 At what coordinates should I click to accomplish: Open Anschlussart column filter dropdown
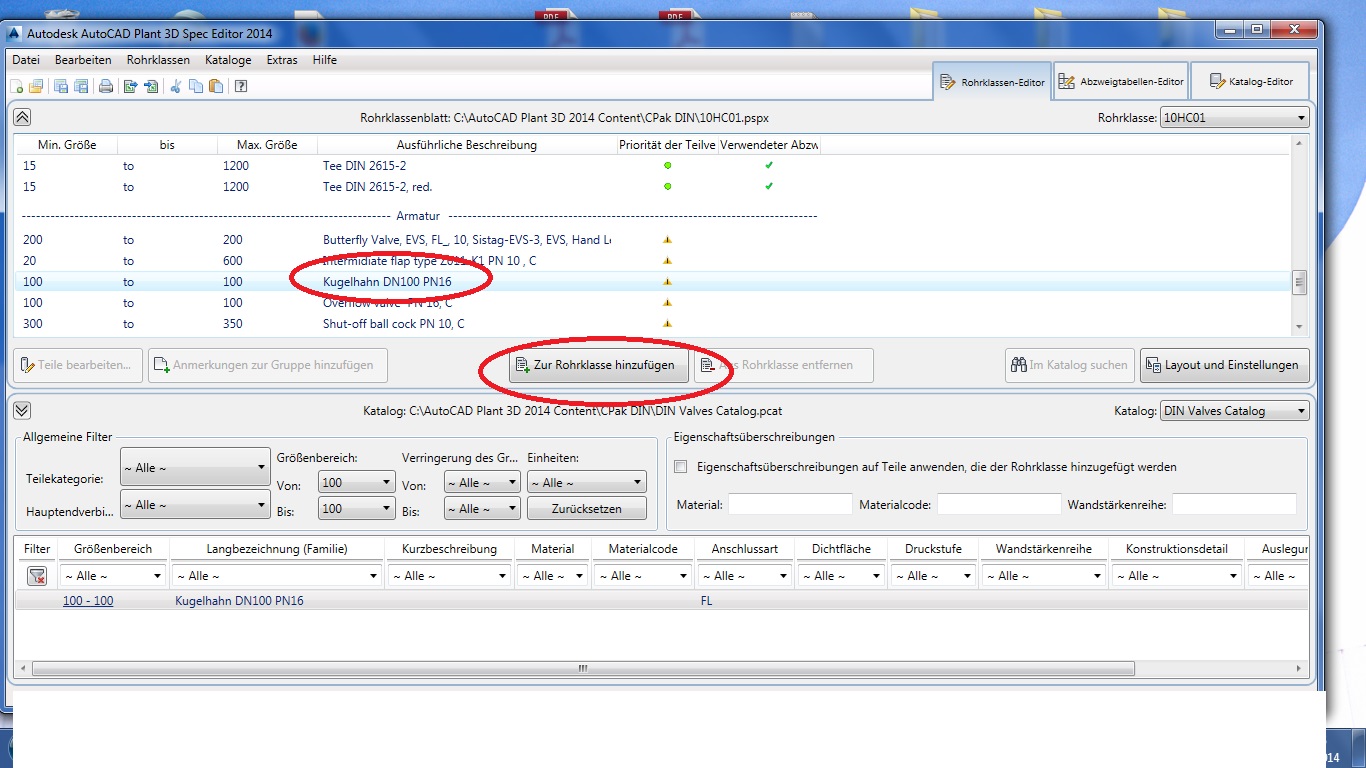click(x=745, y=576)
